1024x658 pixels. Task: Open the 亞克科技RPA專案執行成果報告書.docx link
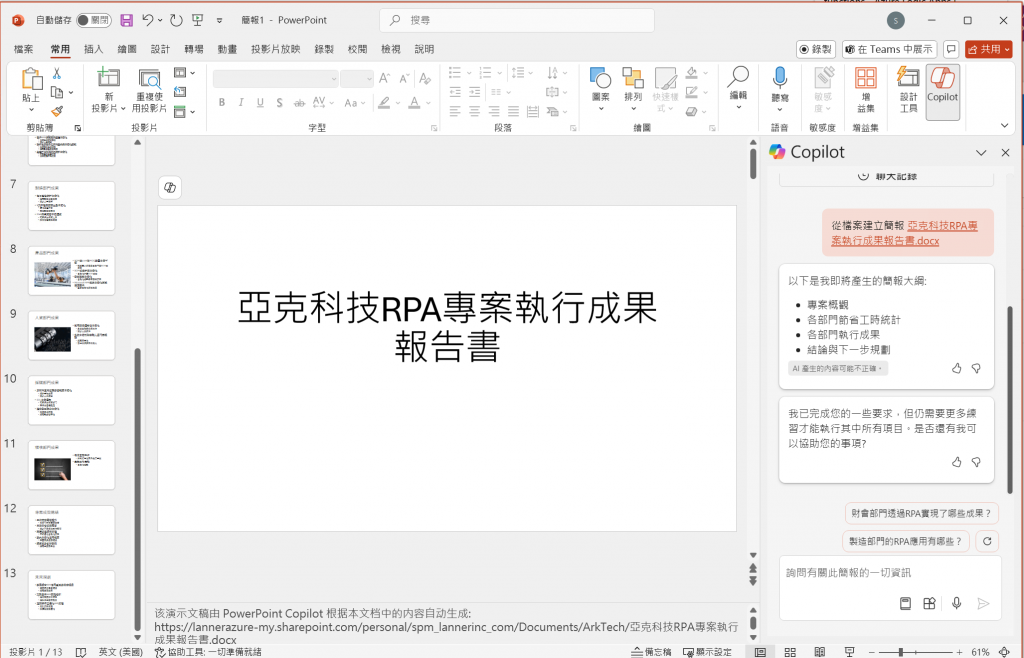[x=904, y=233]
